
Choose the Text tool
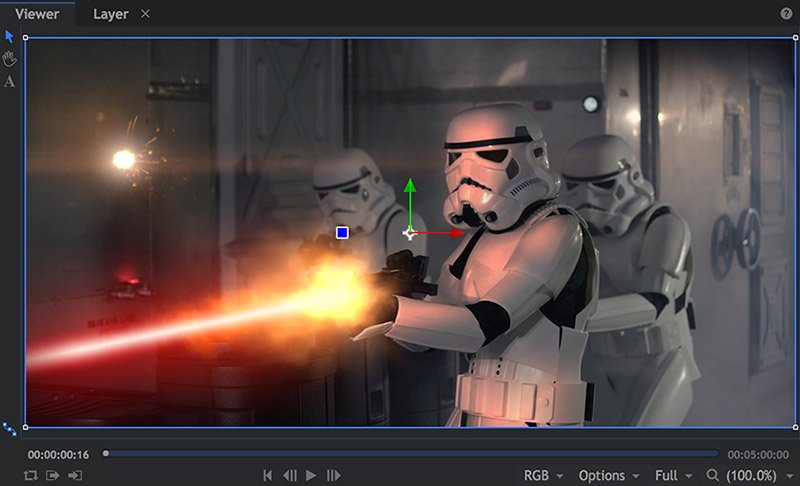9,82
